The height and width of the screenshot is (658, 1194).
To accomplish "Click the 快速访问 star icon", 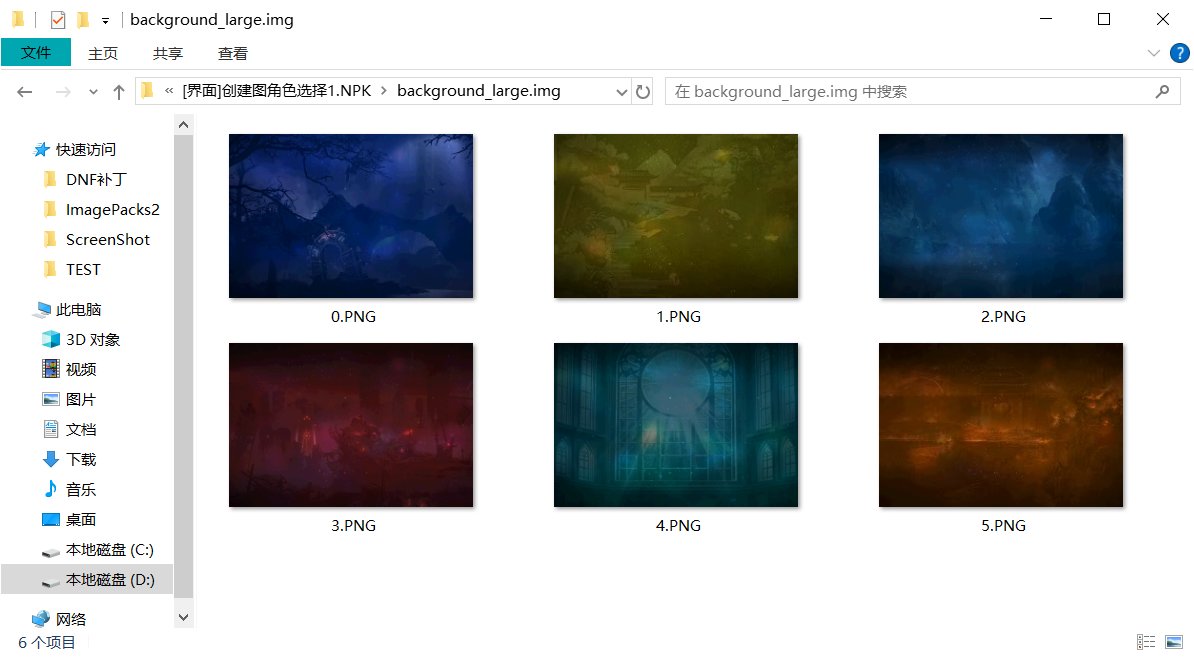I will pos(41,149).
